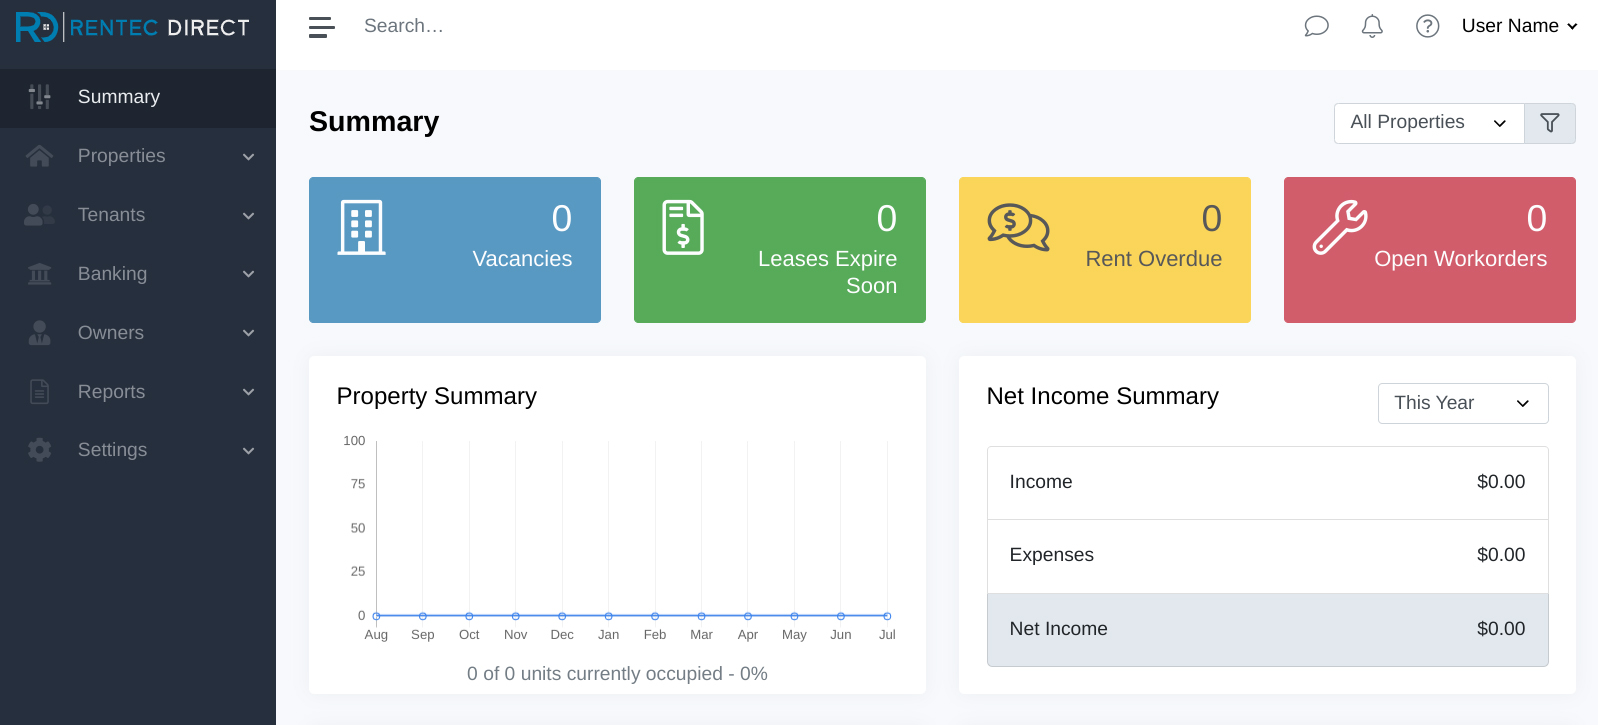Screen dimensions: 1598x725
Task: Open the Banking sidebar menu
Action: coord(138,274)
